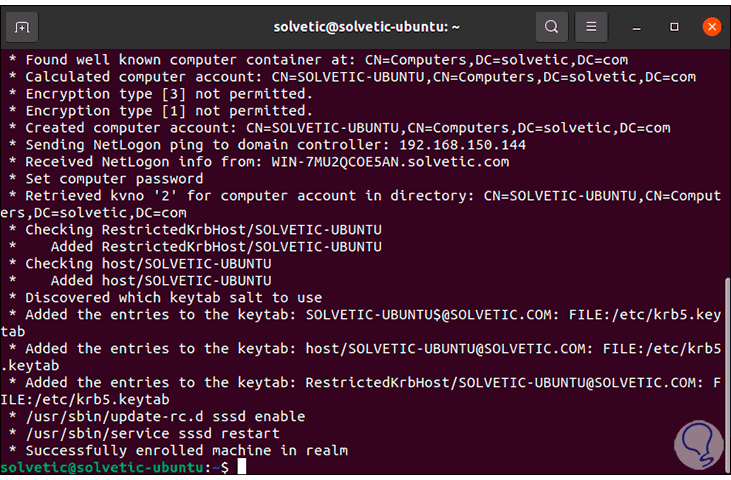Click the 'Encryption type [3] not permitted' line

pyautogui.click(x=169, y=94)
